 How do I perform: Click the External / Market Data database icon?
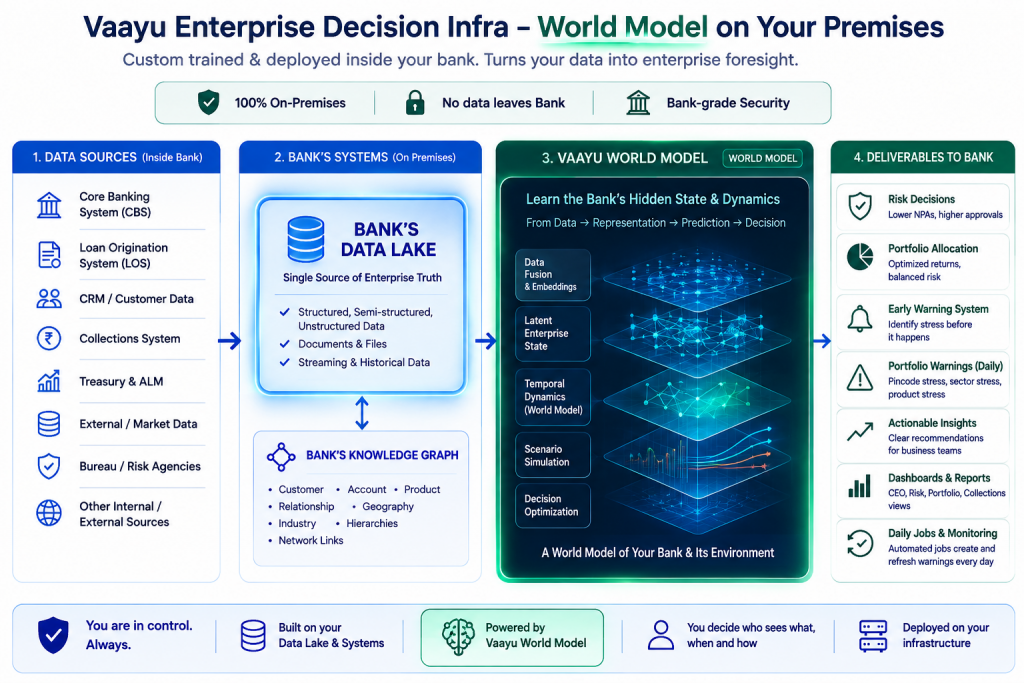pos(49,424)
